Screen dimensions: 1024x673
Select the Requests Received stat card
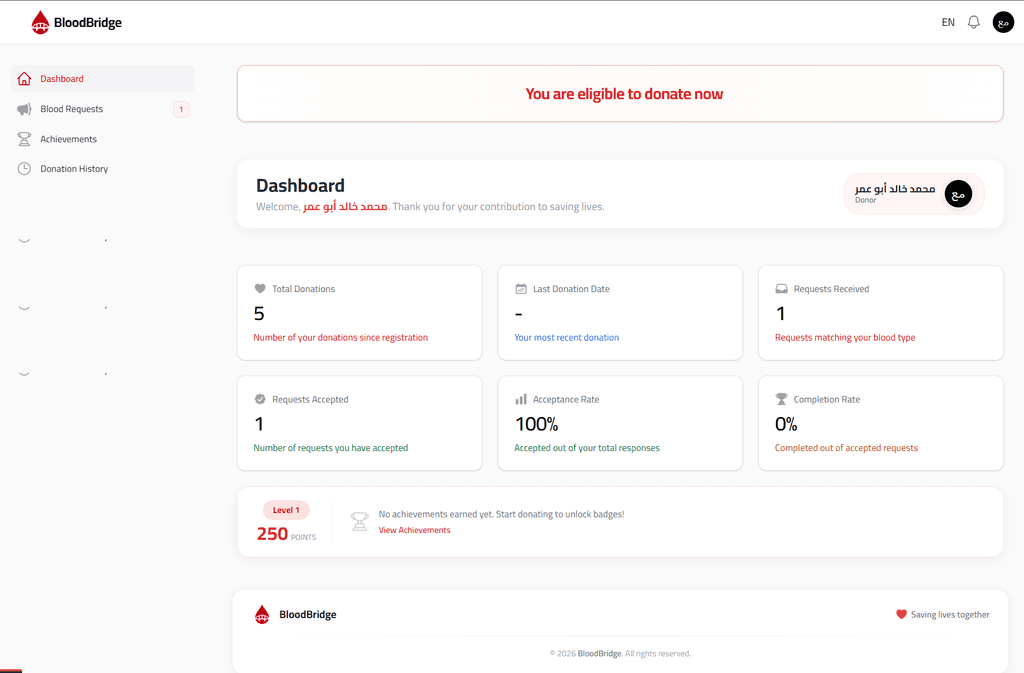pos(880,313)
